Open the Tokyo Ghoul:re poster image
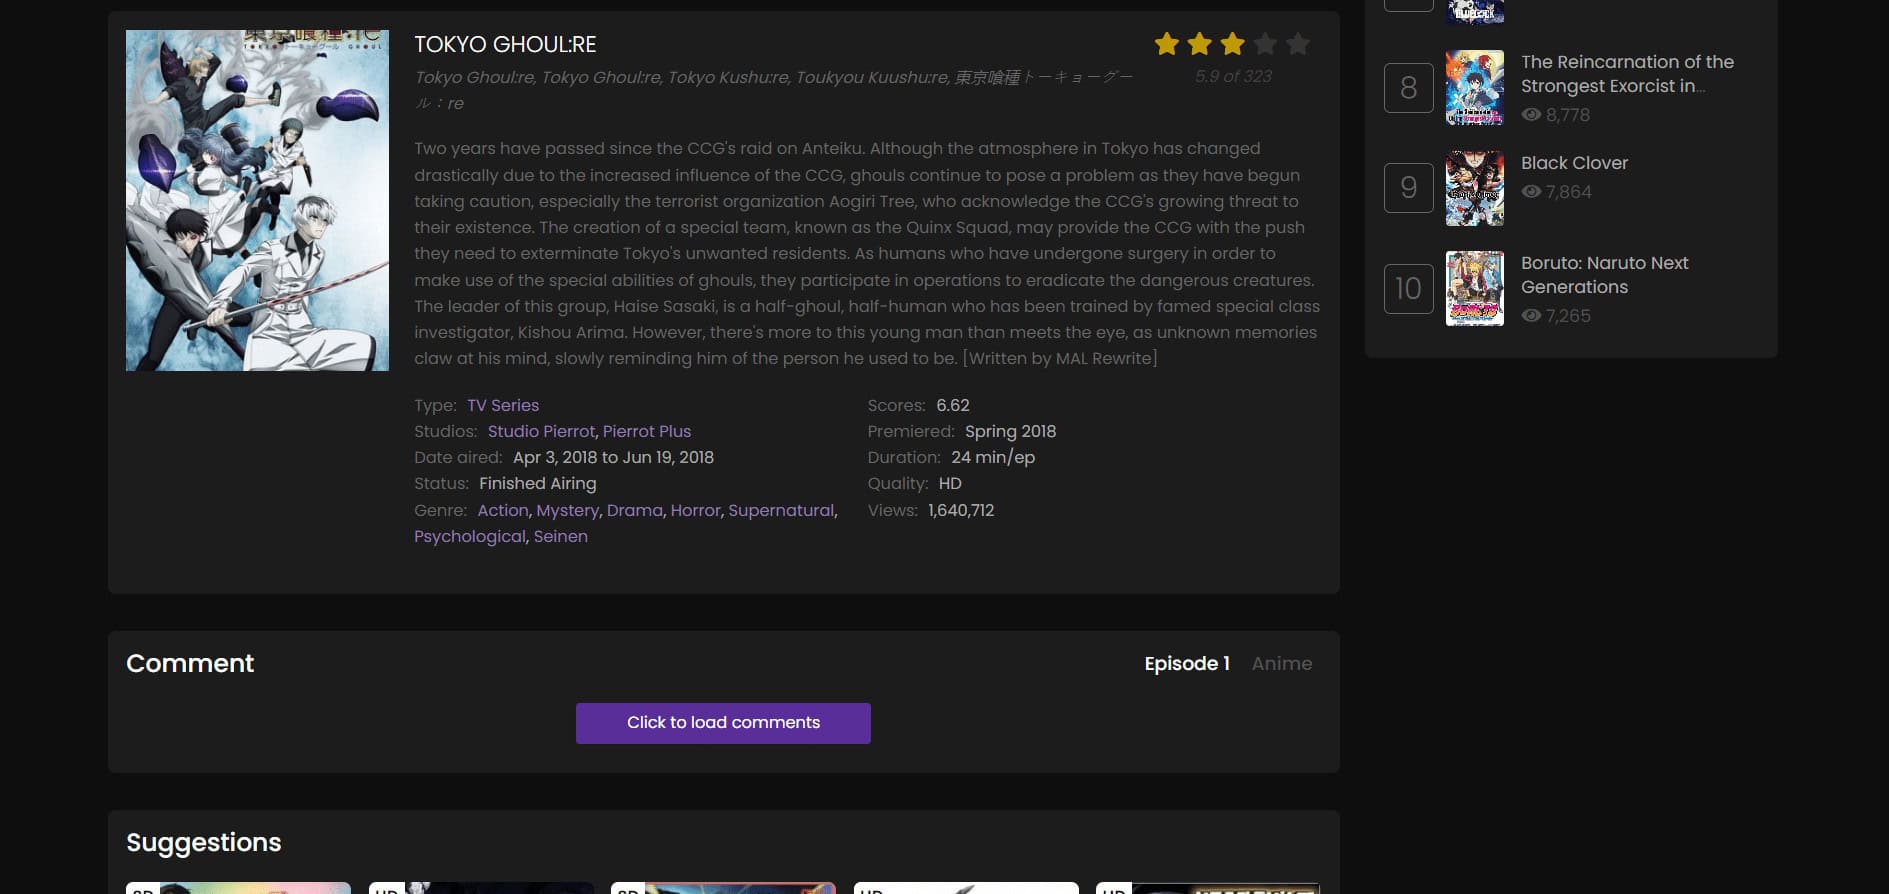 pyautogui.click(x=257, y=200)
